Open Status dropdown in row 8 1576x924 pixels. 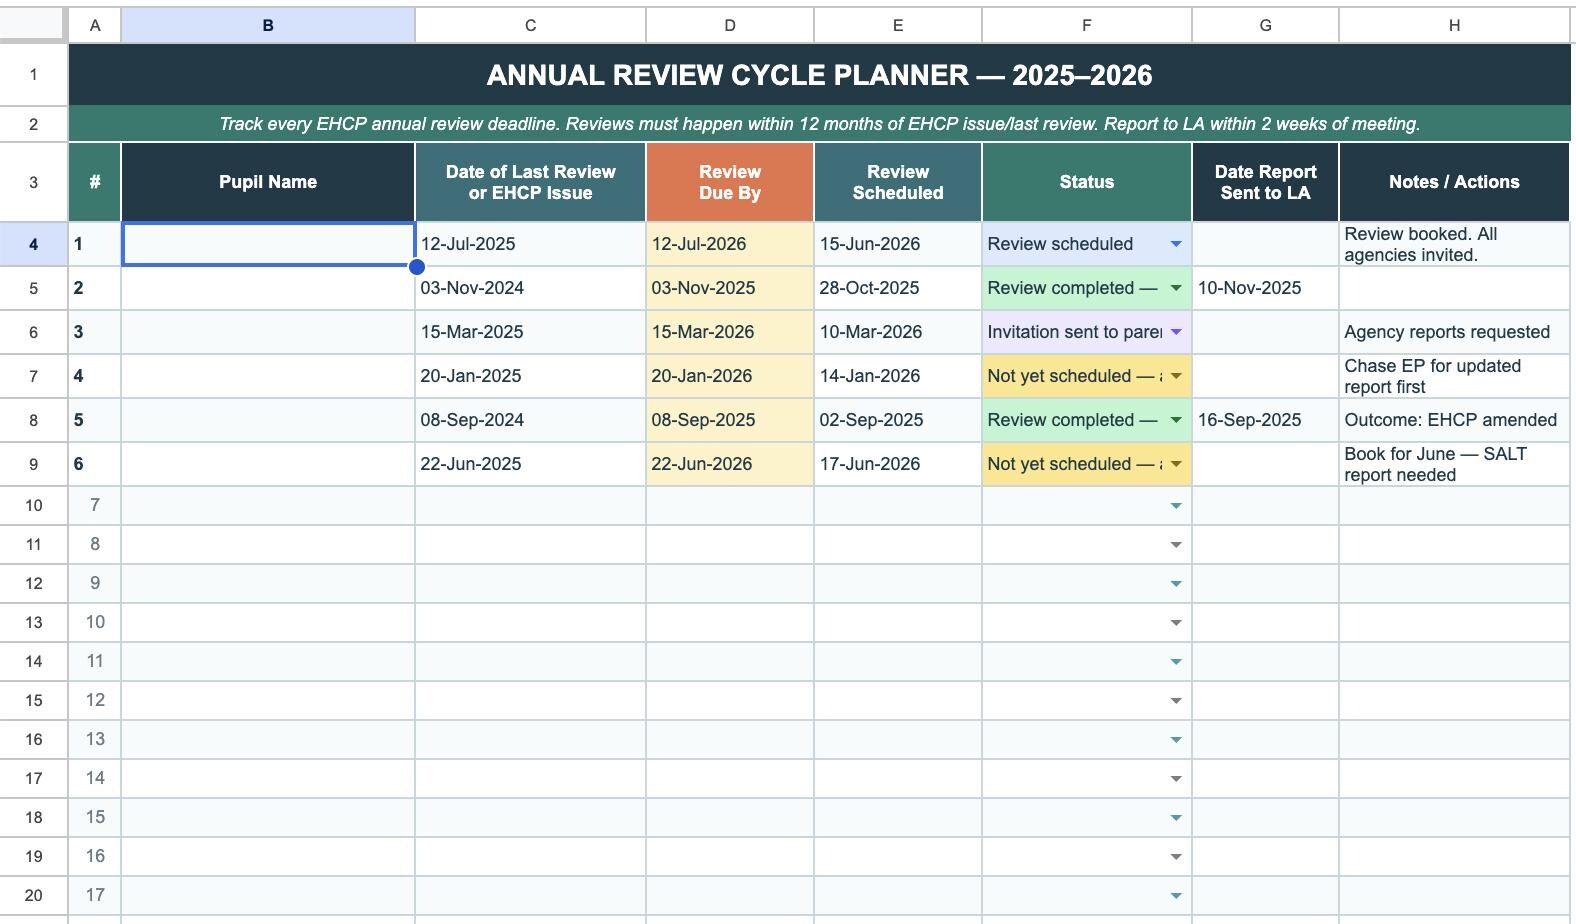tap(1176, 420)
